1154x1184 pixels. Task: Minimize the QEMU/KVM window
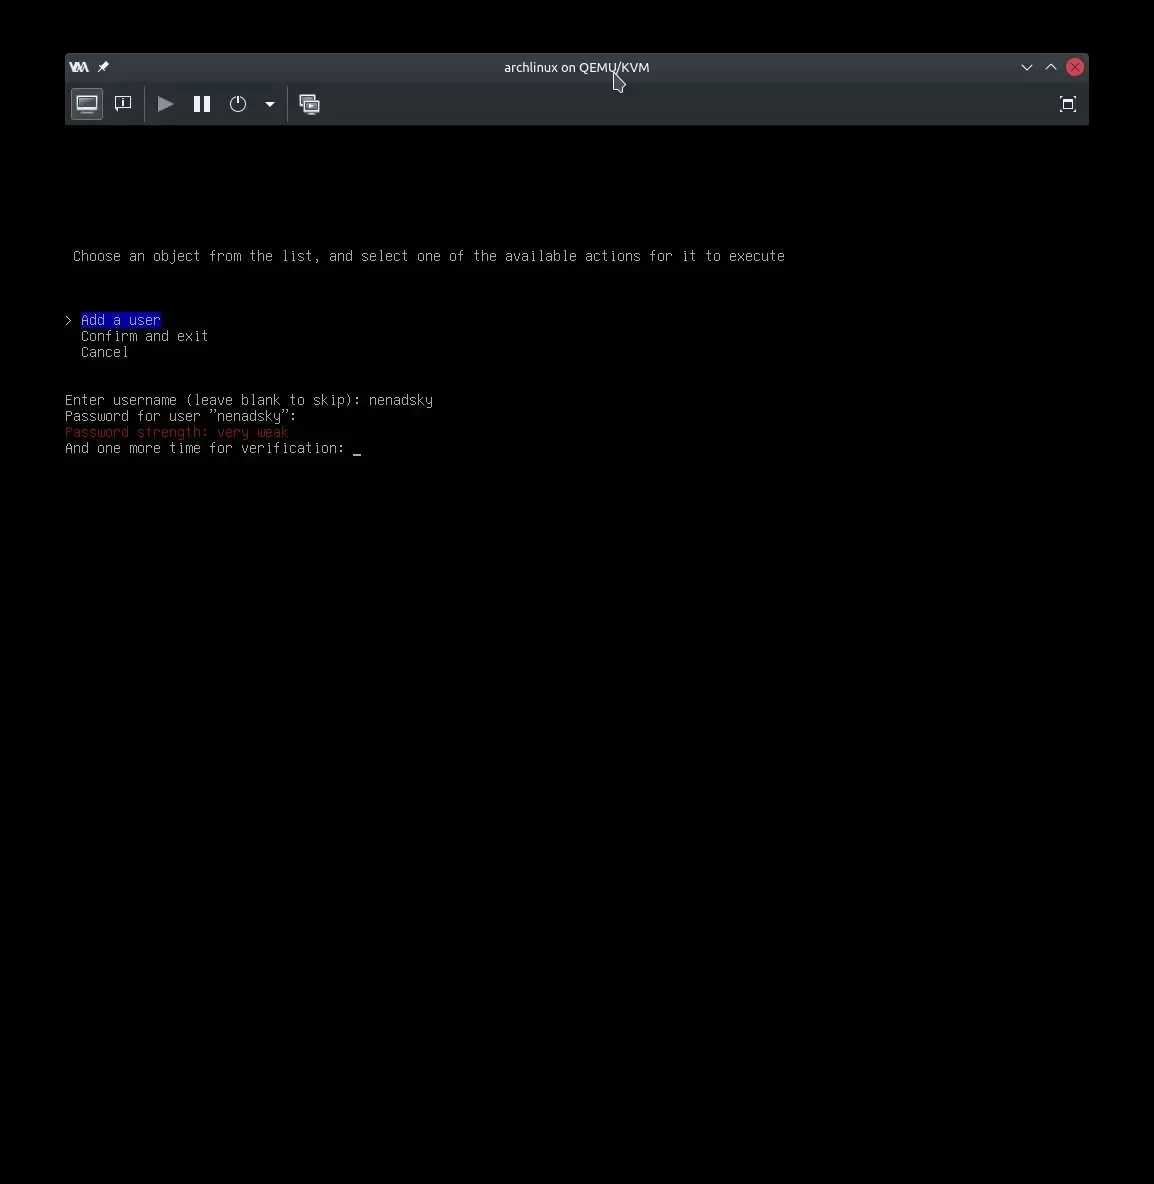(1026, 67)
